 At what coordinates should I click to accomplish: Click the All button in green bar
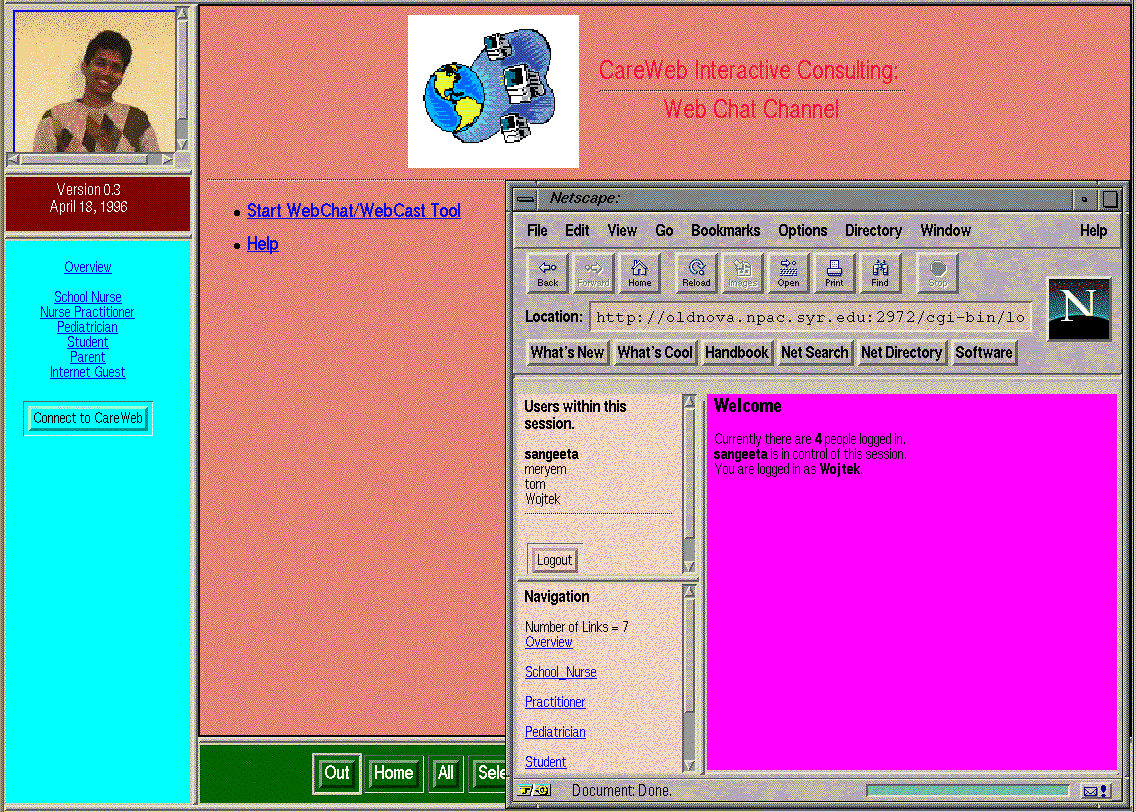[x=446, y=773]
